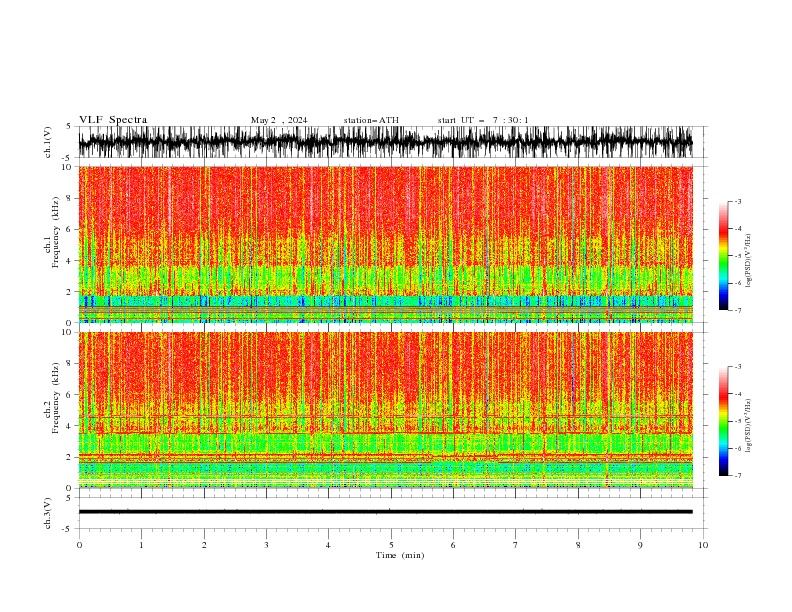Image resolution: width=792 pixels, height=612 pixels.
Task: Click time axis tick label "9"
Action: coord(640,545)
